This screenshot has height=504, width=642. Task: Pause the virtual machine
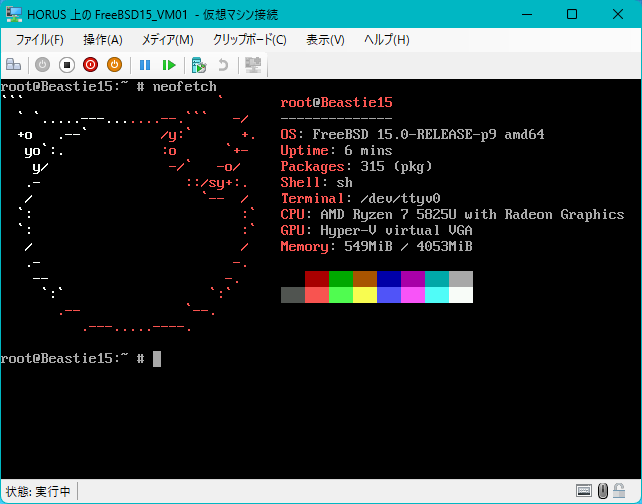pyautogui.click(x=145, y=65)
